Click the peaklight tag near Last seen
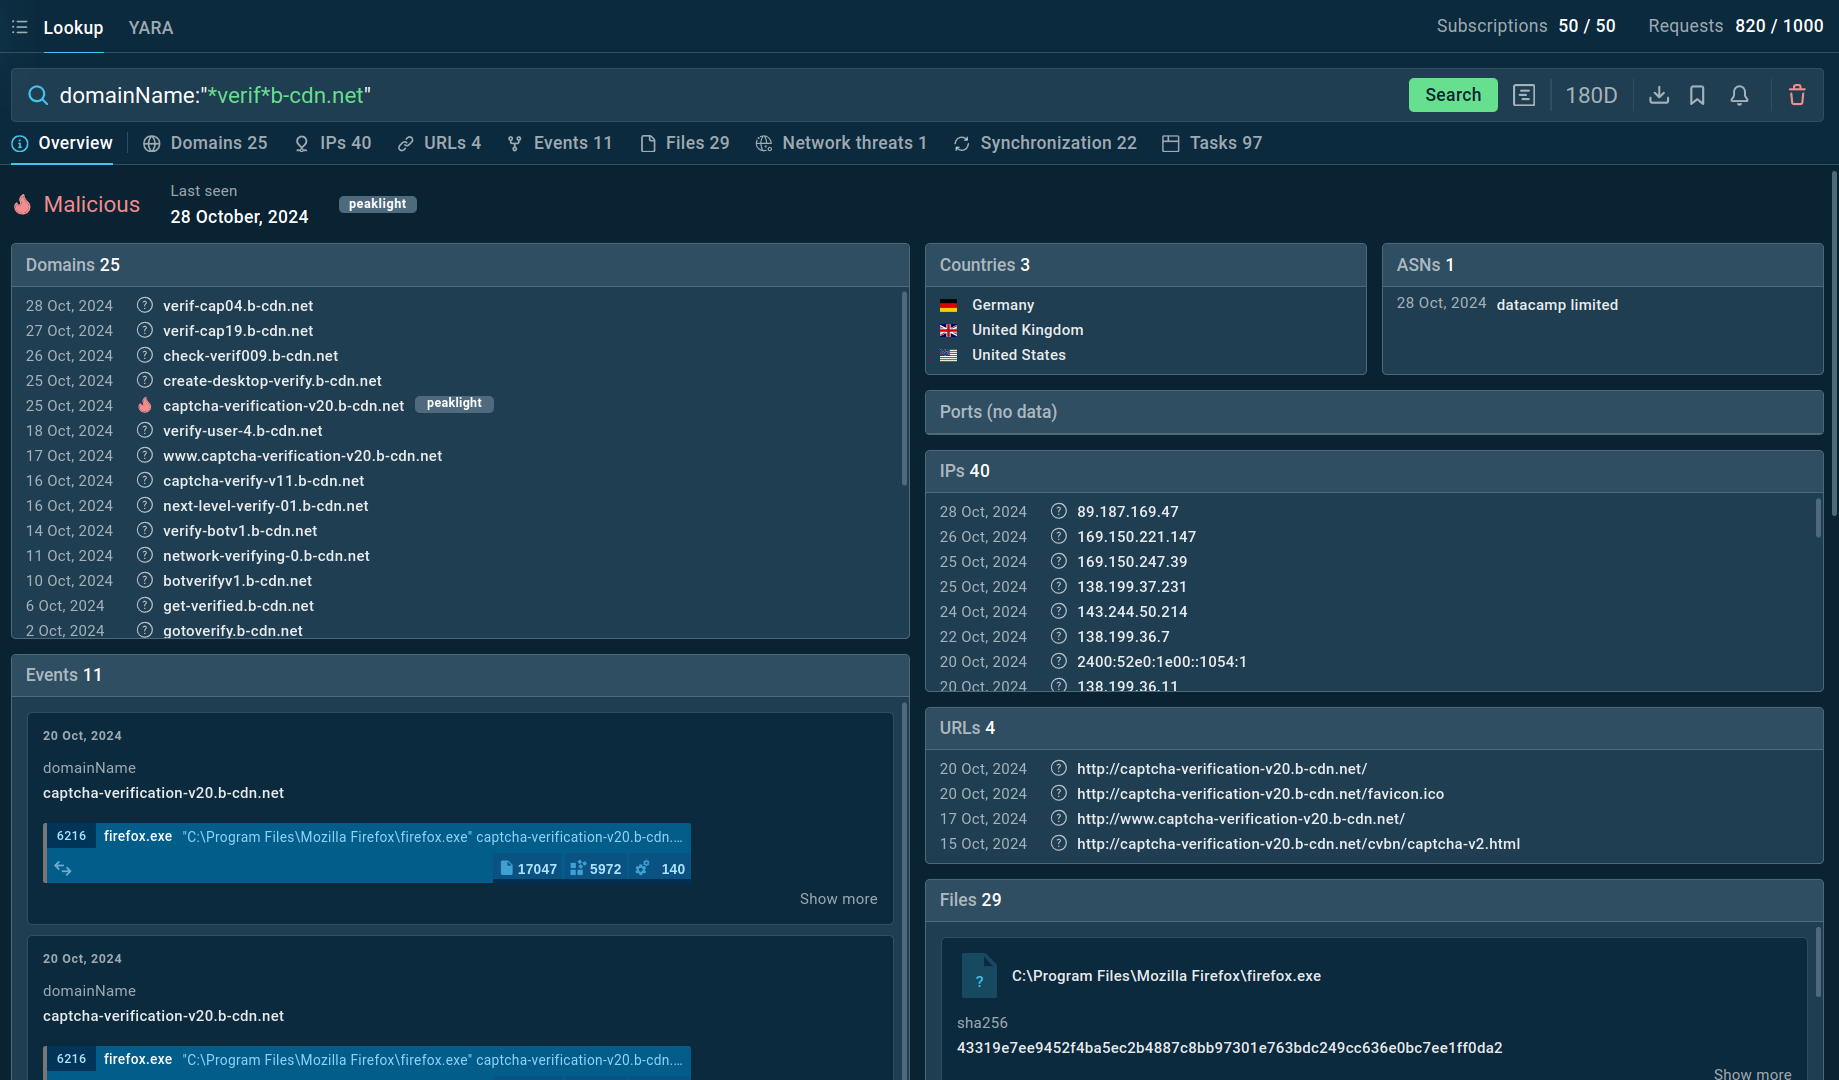Screen dimensions: 1839x1080 377,204
